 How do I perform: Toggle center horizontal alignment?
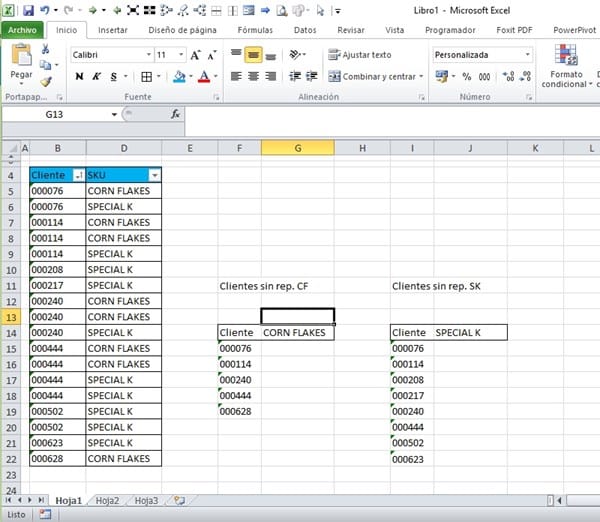click(x=254, y=77)
